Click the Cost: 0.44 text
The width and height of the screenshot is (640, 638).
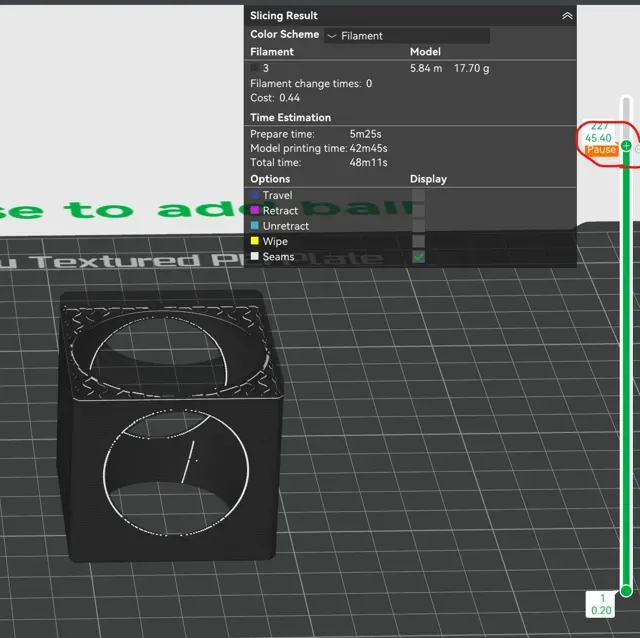tap(275, 98)
